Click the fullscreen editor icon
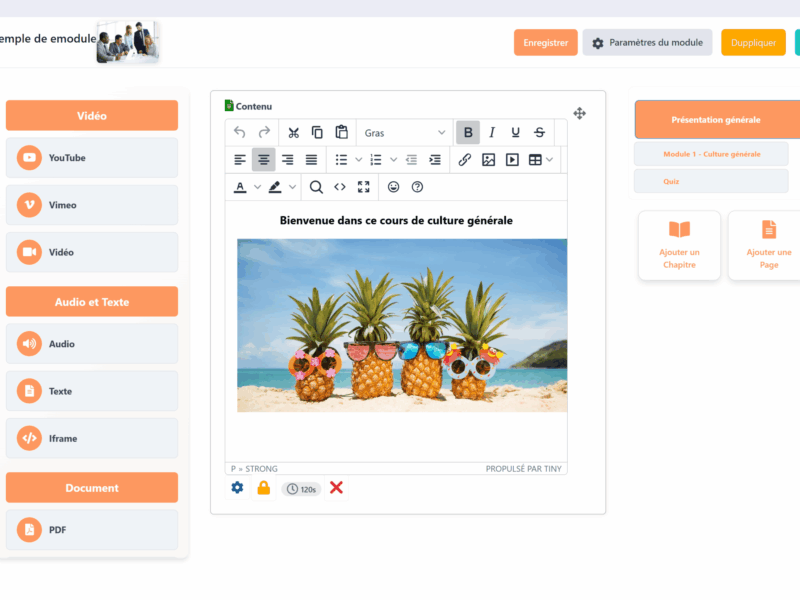 [361, 187]
